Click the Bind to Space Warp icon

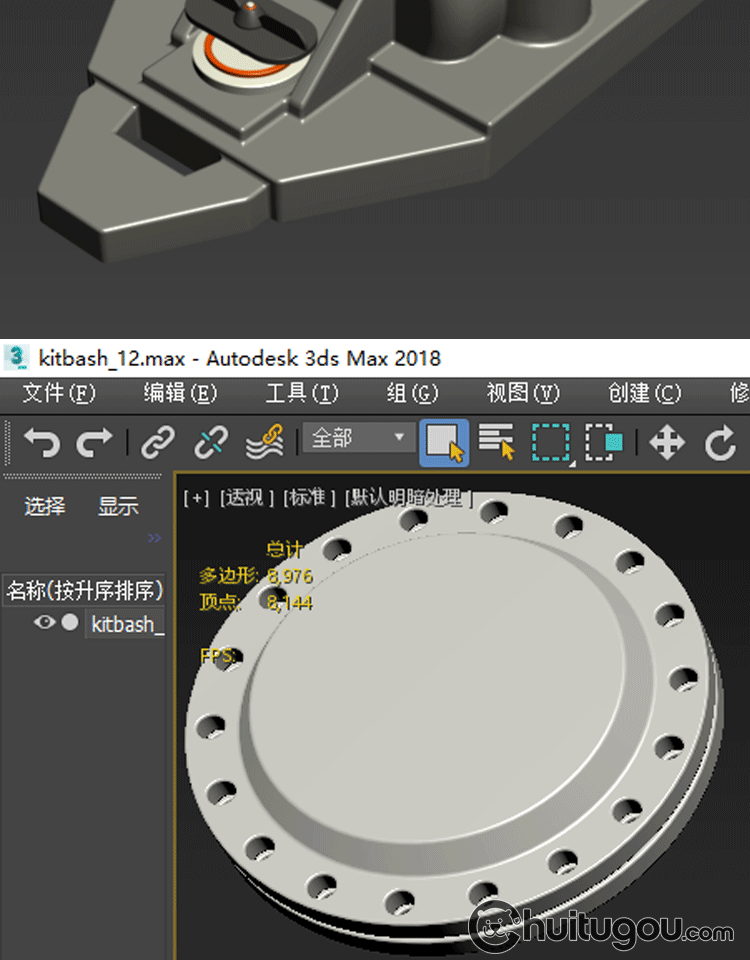(x=264, y=442)
